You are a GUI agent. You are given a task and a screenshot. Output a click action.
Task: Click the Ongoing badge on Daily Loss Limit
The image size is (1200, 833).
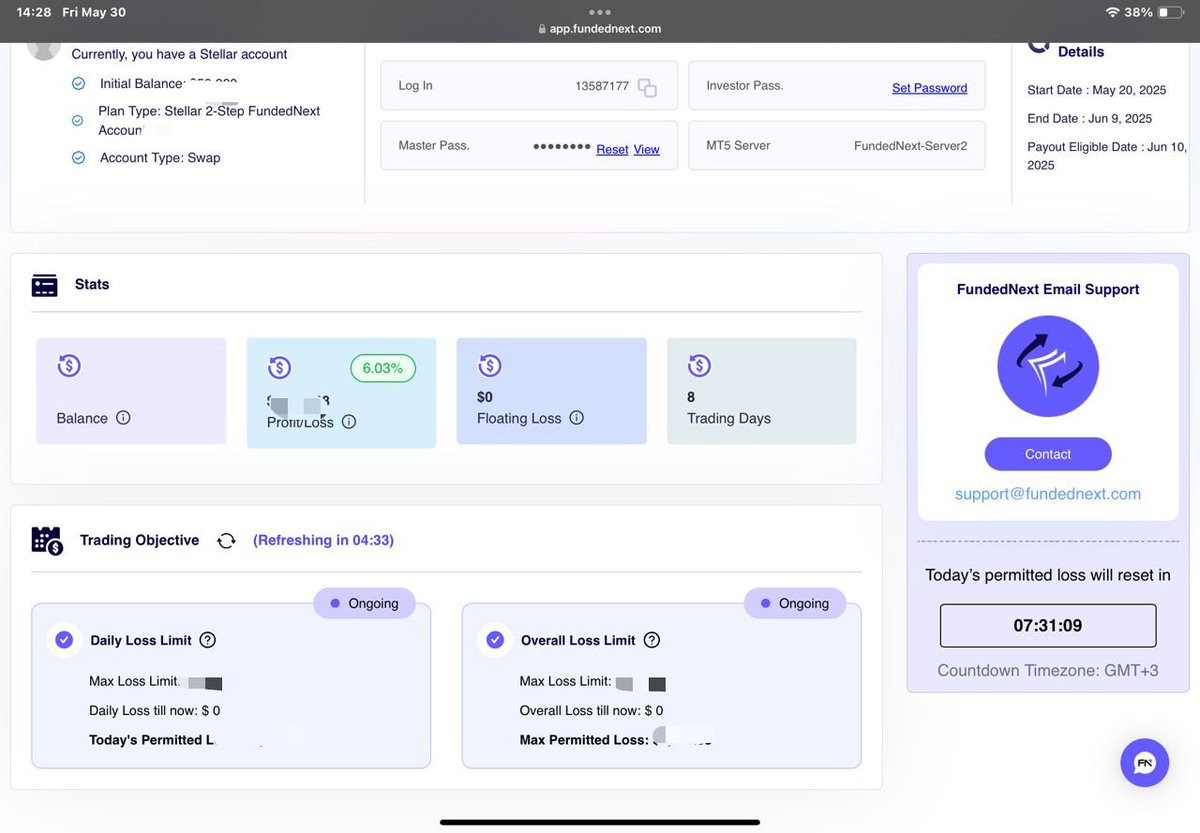click(x=364, y=603)
